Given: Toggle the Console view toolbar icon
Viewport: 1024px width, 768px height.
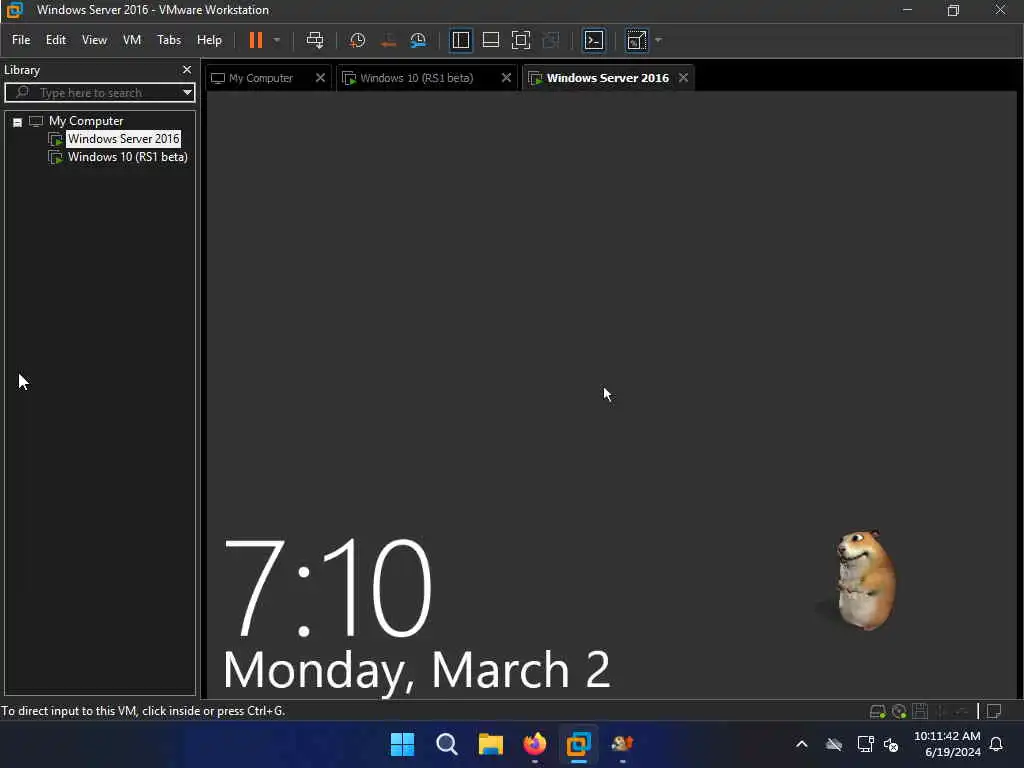Looking at the screenshot, I should pos(594,40).
